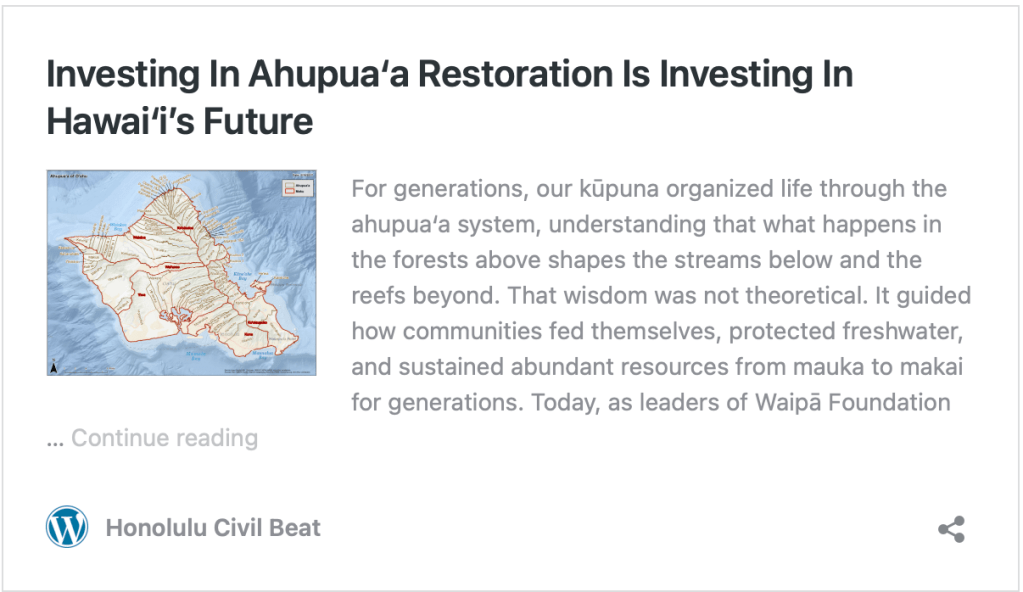The image size is (1023, 592).
Task: Click the excerpt line beginning "ahupuaʻa system"
Action: 646,225
